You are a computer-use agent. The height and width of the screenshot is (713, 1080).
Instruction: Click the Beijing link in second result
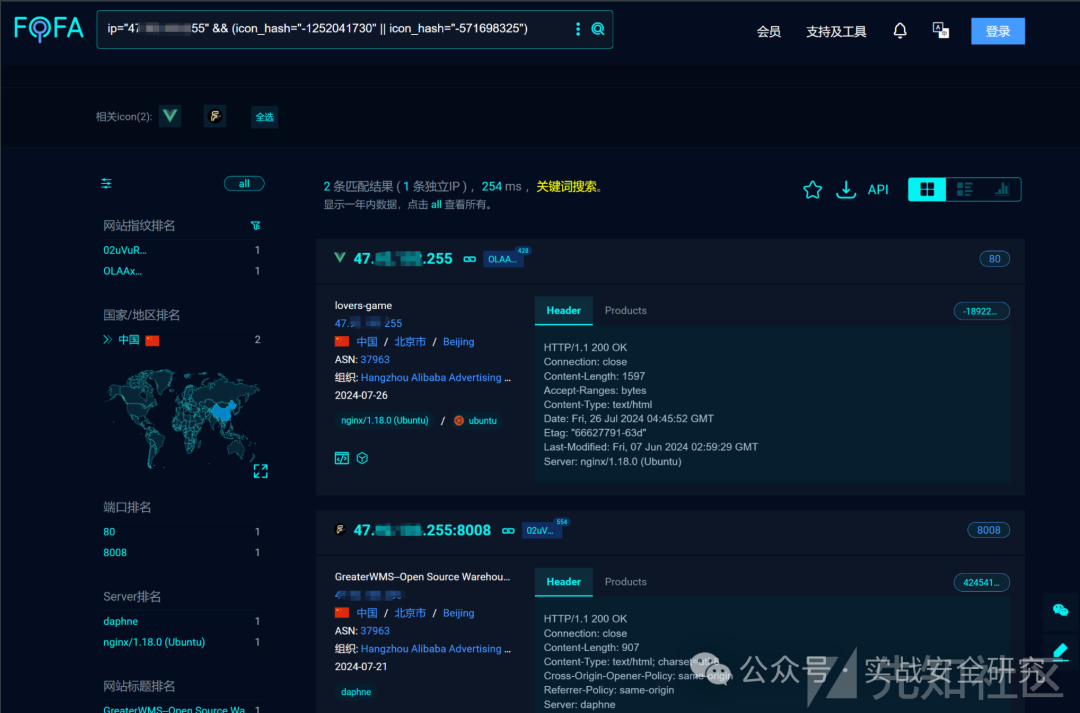click(459, 613)
